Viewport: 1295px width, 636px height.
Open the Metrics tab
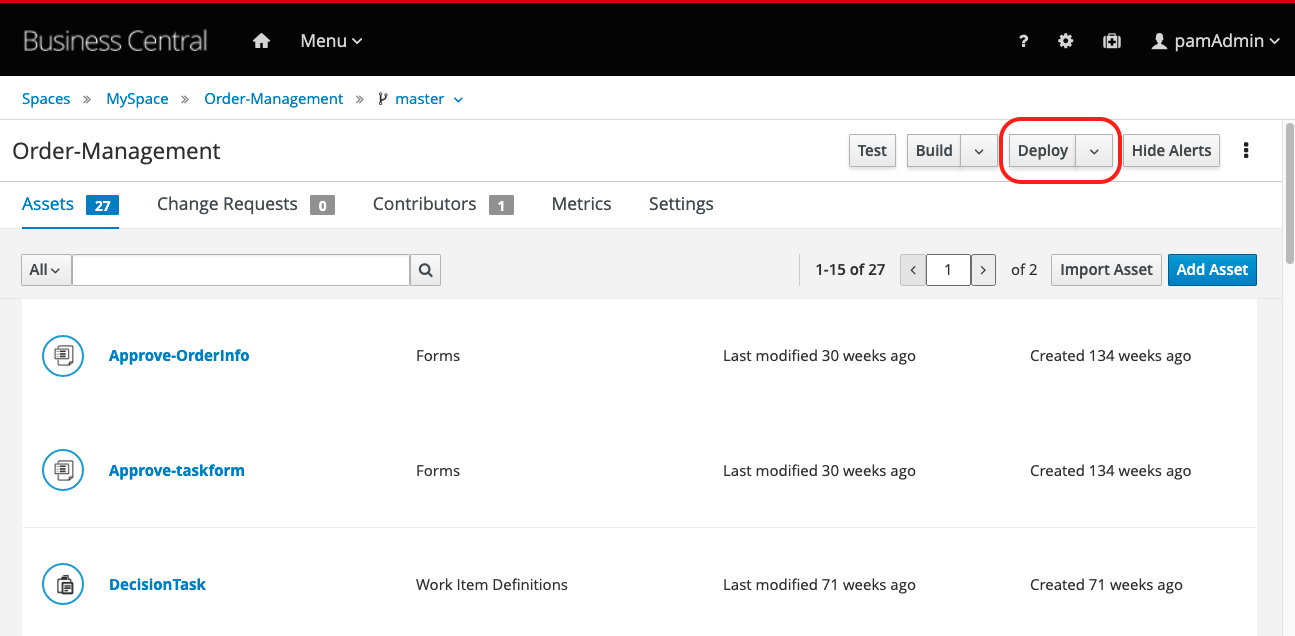pyautogui.click(x=581, y=204)
